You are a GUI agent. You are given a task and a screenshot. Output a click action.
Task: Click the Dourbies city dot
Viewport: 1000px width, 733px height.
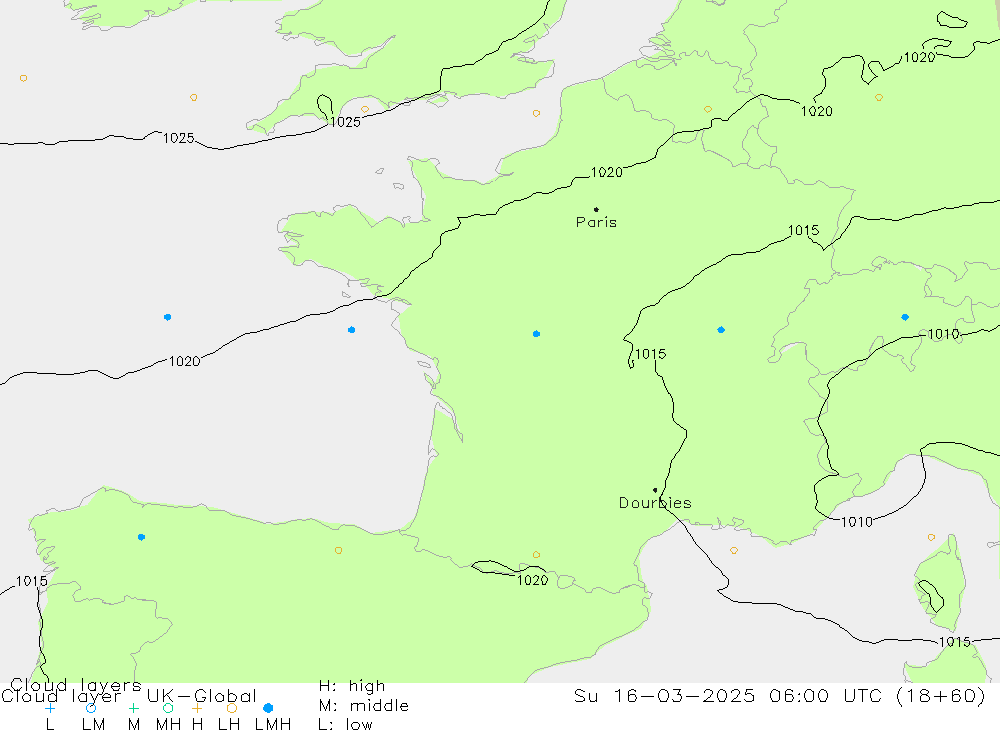pyautogui.click(x=655, y=490)
